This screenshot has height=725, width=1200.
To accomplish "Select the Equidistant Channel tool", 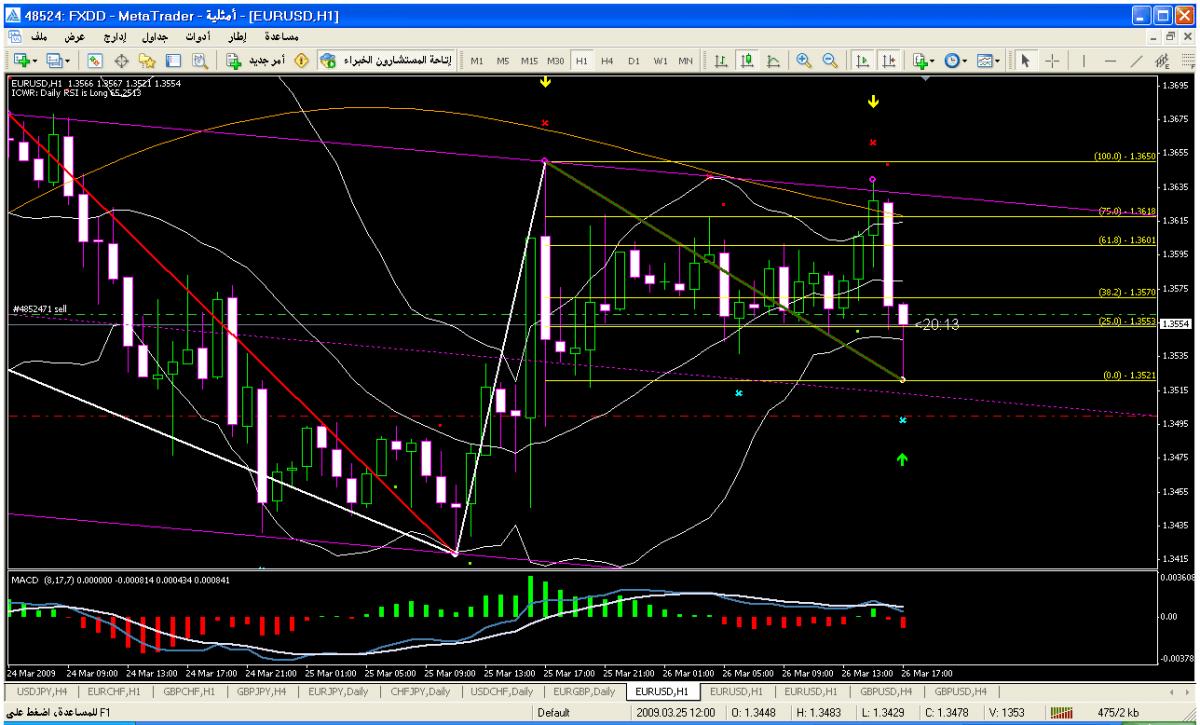I will pyautogui.click(x=1162, y=60).
